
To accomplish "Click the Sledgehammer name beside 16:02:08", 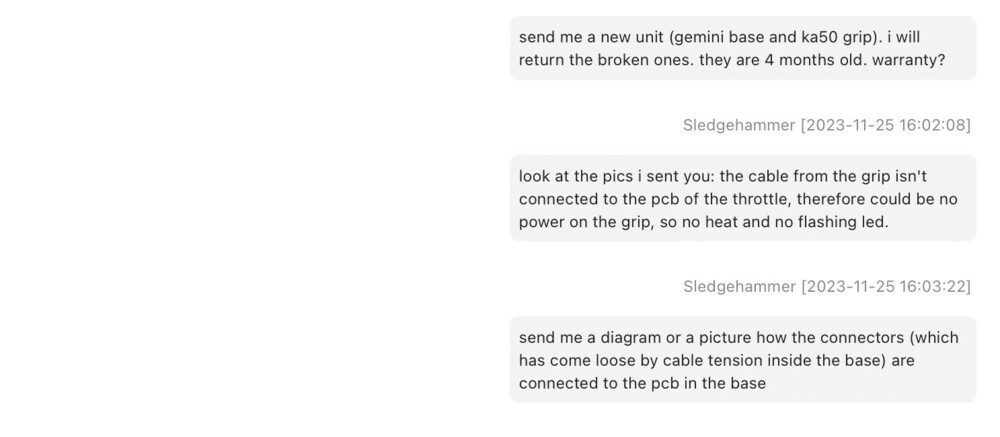I will 739,125.
